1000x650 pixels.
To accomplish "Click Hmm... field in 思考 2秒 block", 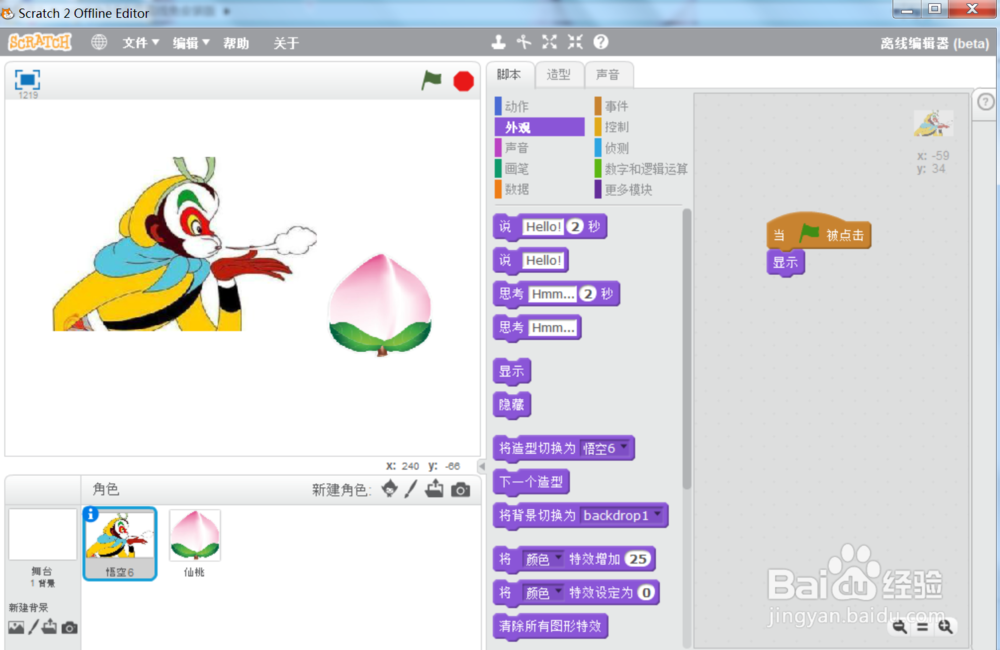I will 553,294.
